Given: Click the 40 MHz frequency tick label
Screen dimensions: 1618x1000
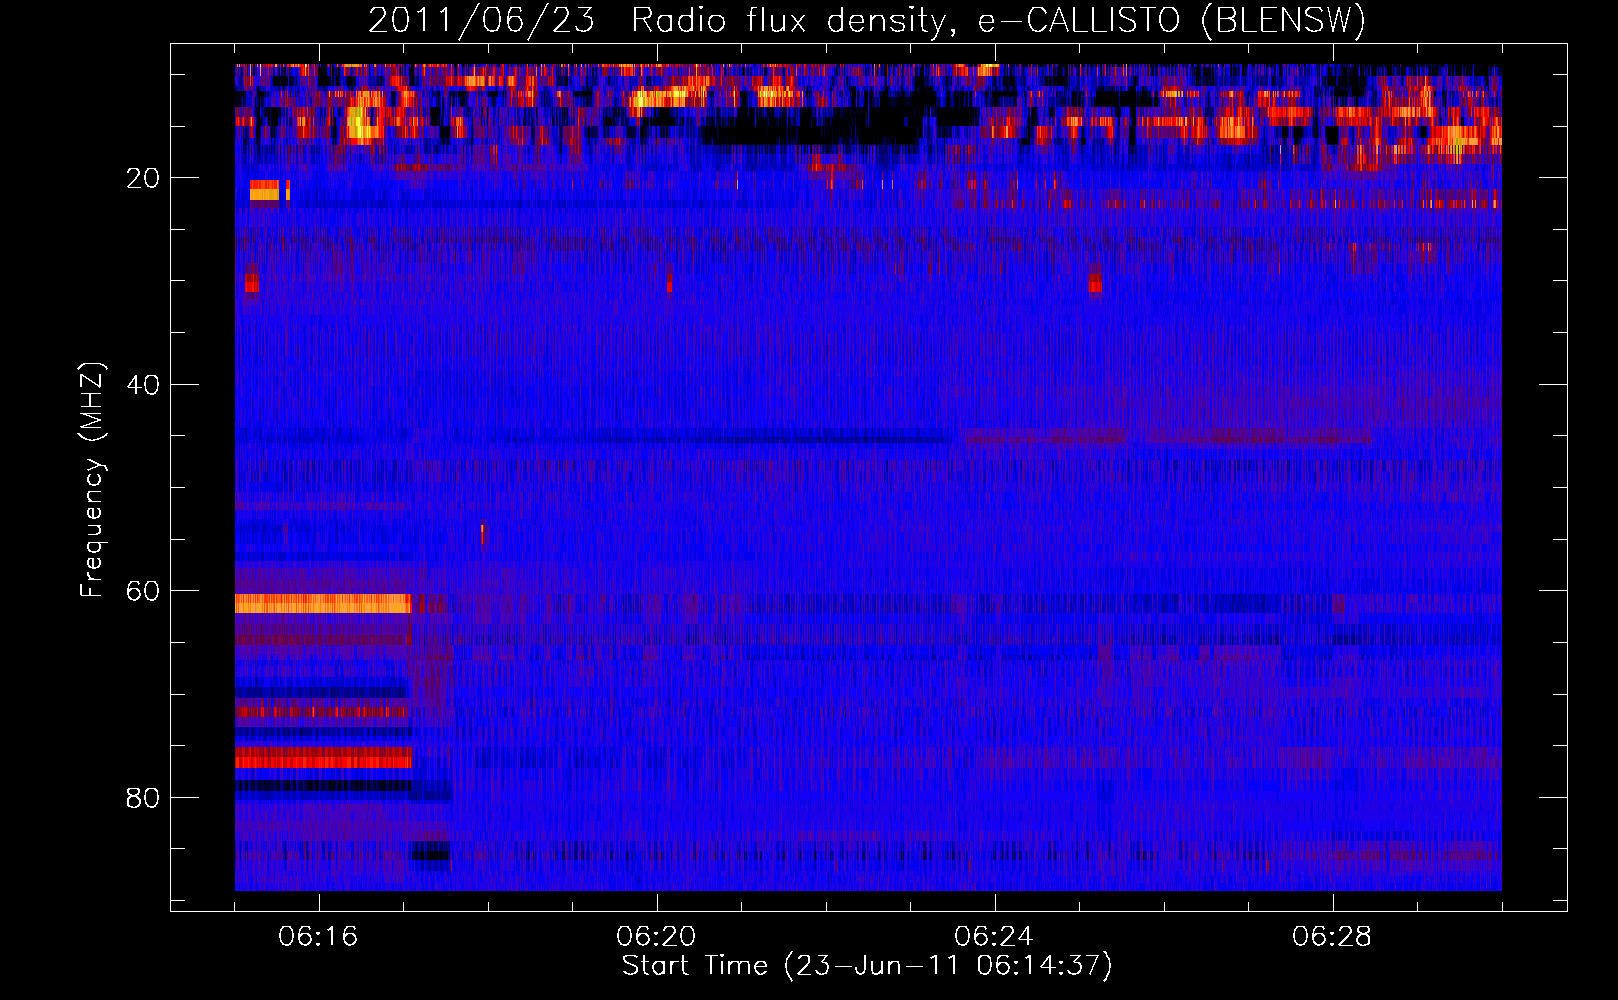Looking at the screenshot, I should click(x=144, y=385).
